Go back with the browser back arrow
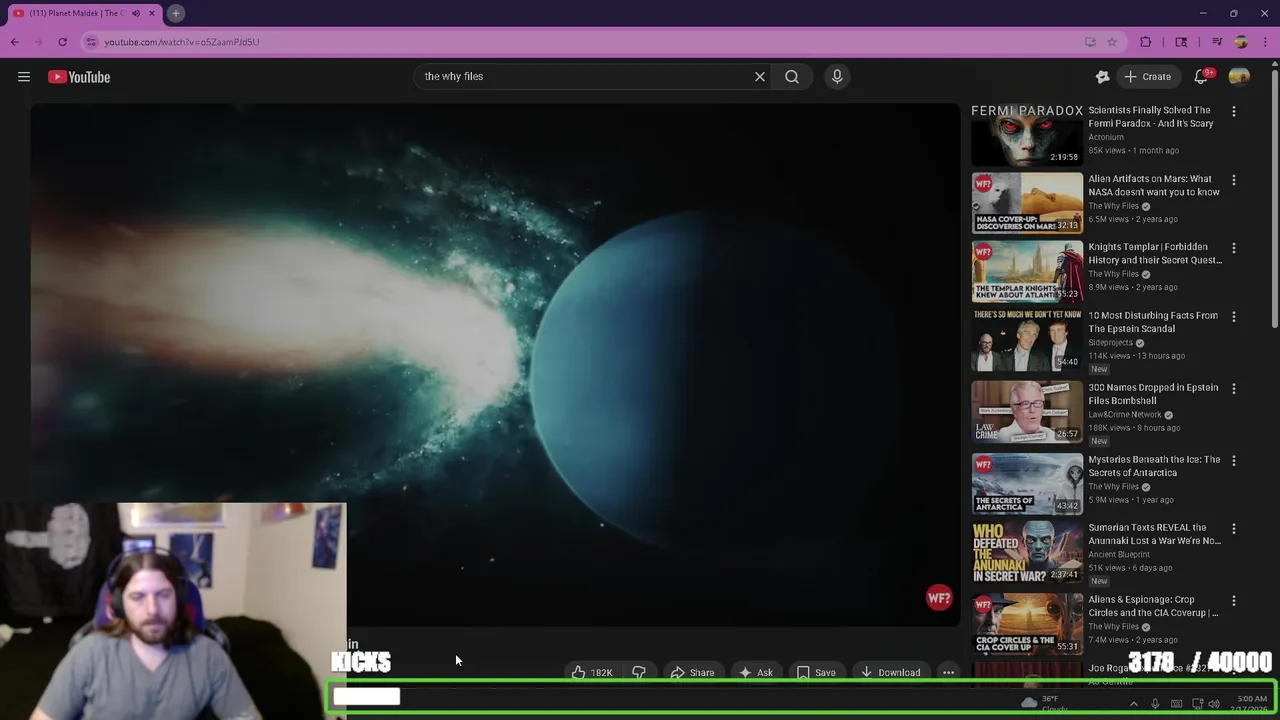 (x=15, y=42)
